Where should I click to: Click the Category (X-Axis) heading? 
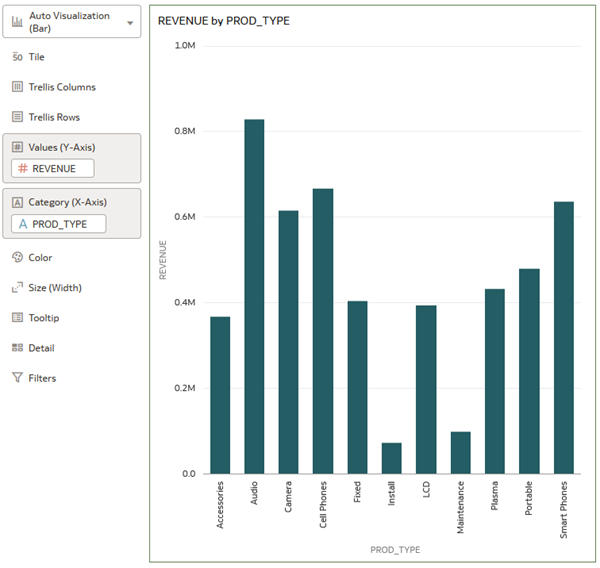point(67,202)
